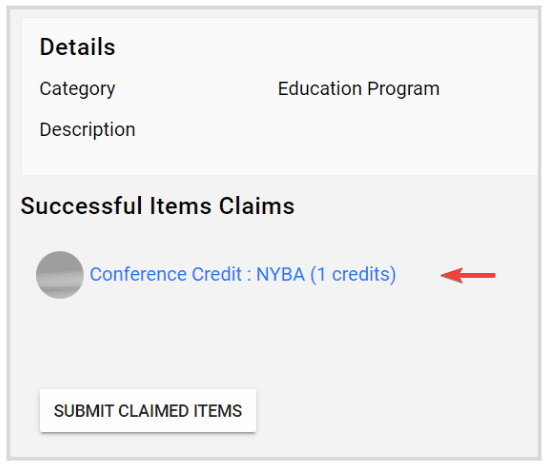Open the Conference Credit : NYBA link

click(243, 274)
